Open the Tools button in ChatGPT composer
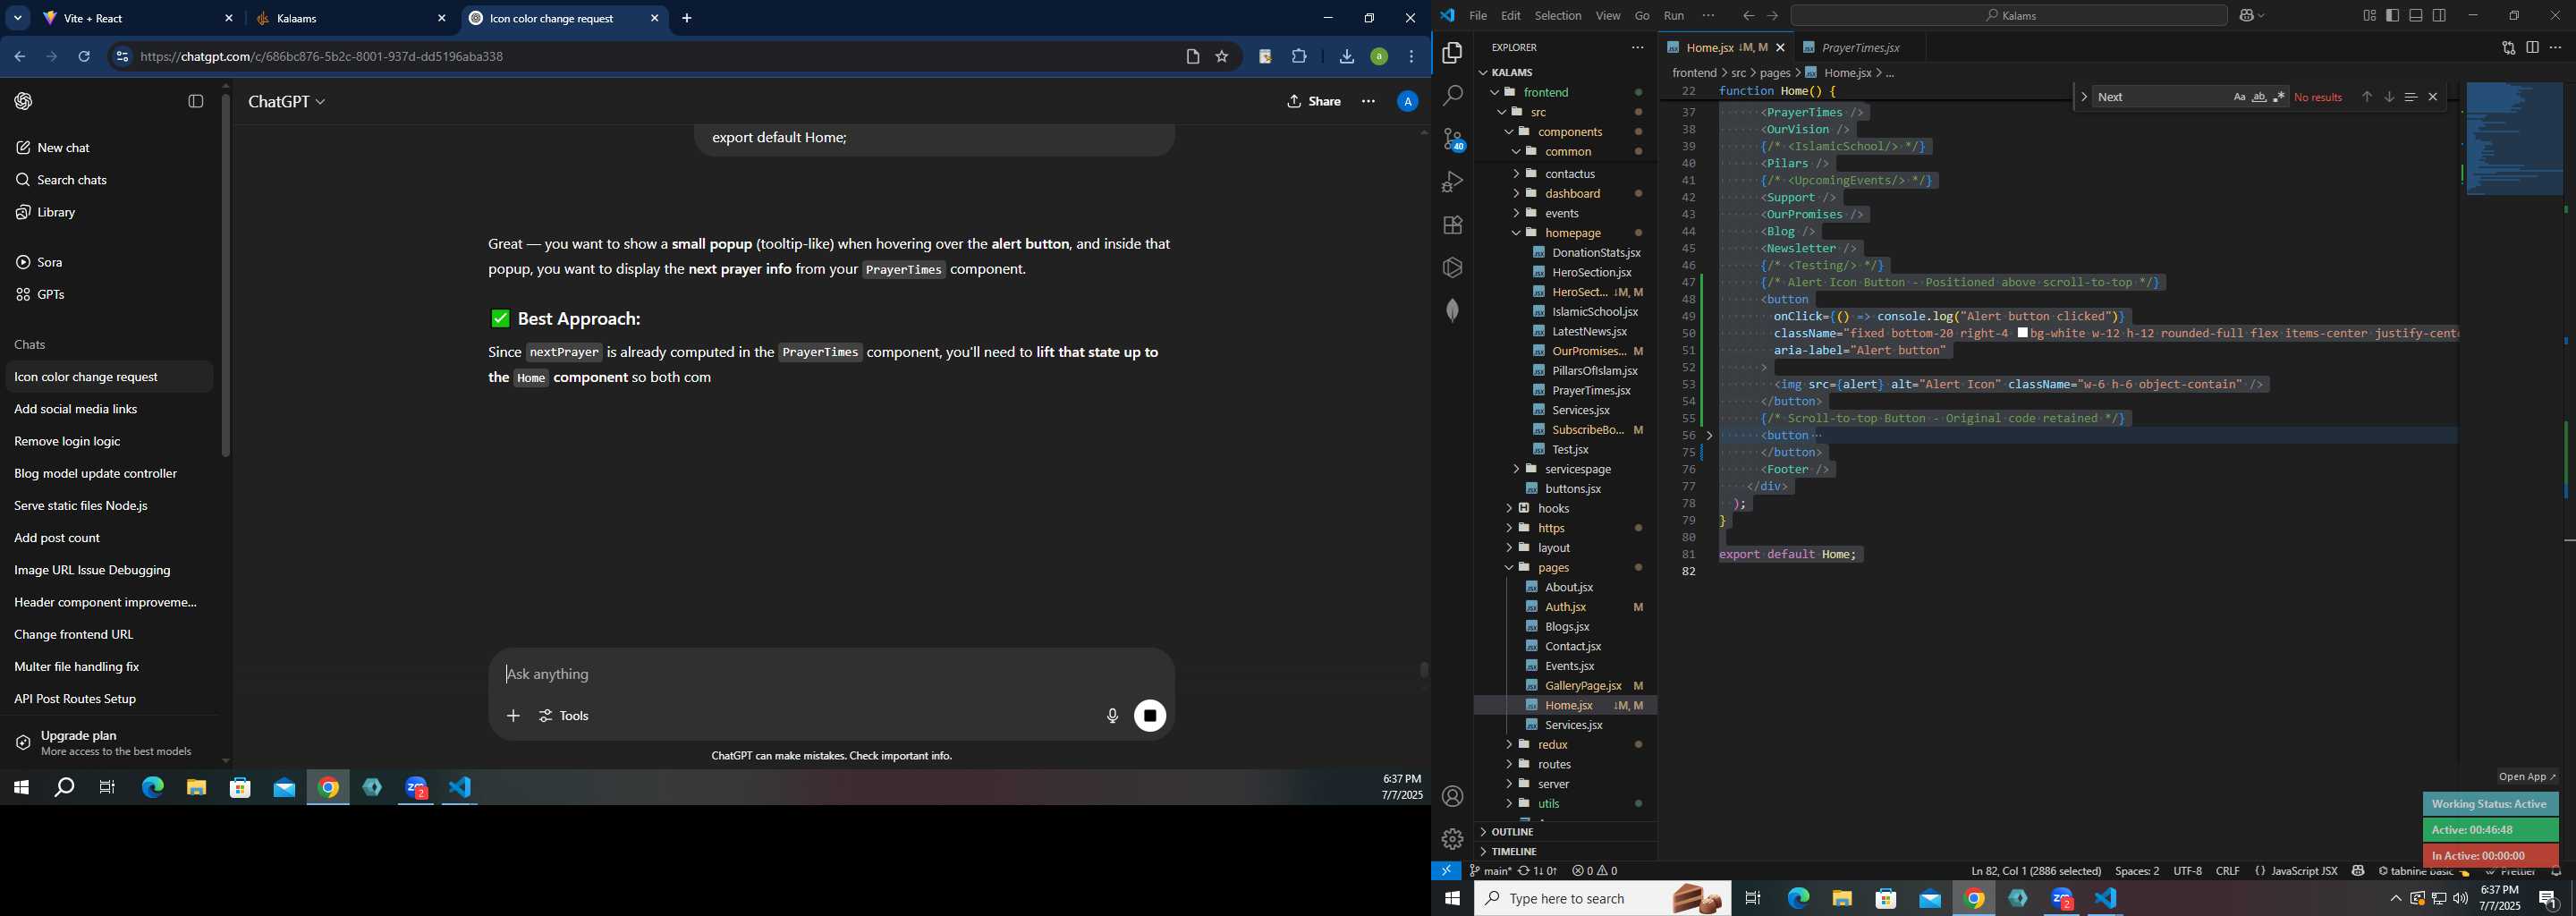Viewport: 2576px width, 916px height. click(565, 716)
